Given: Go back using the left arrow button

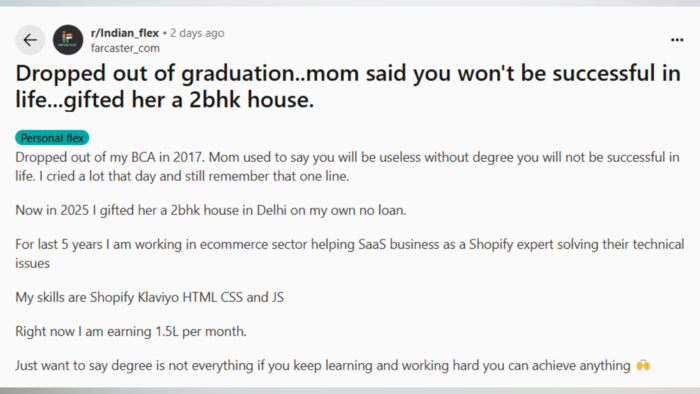Looking at the screenshot, I should tap(30, 40).
